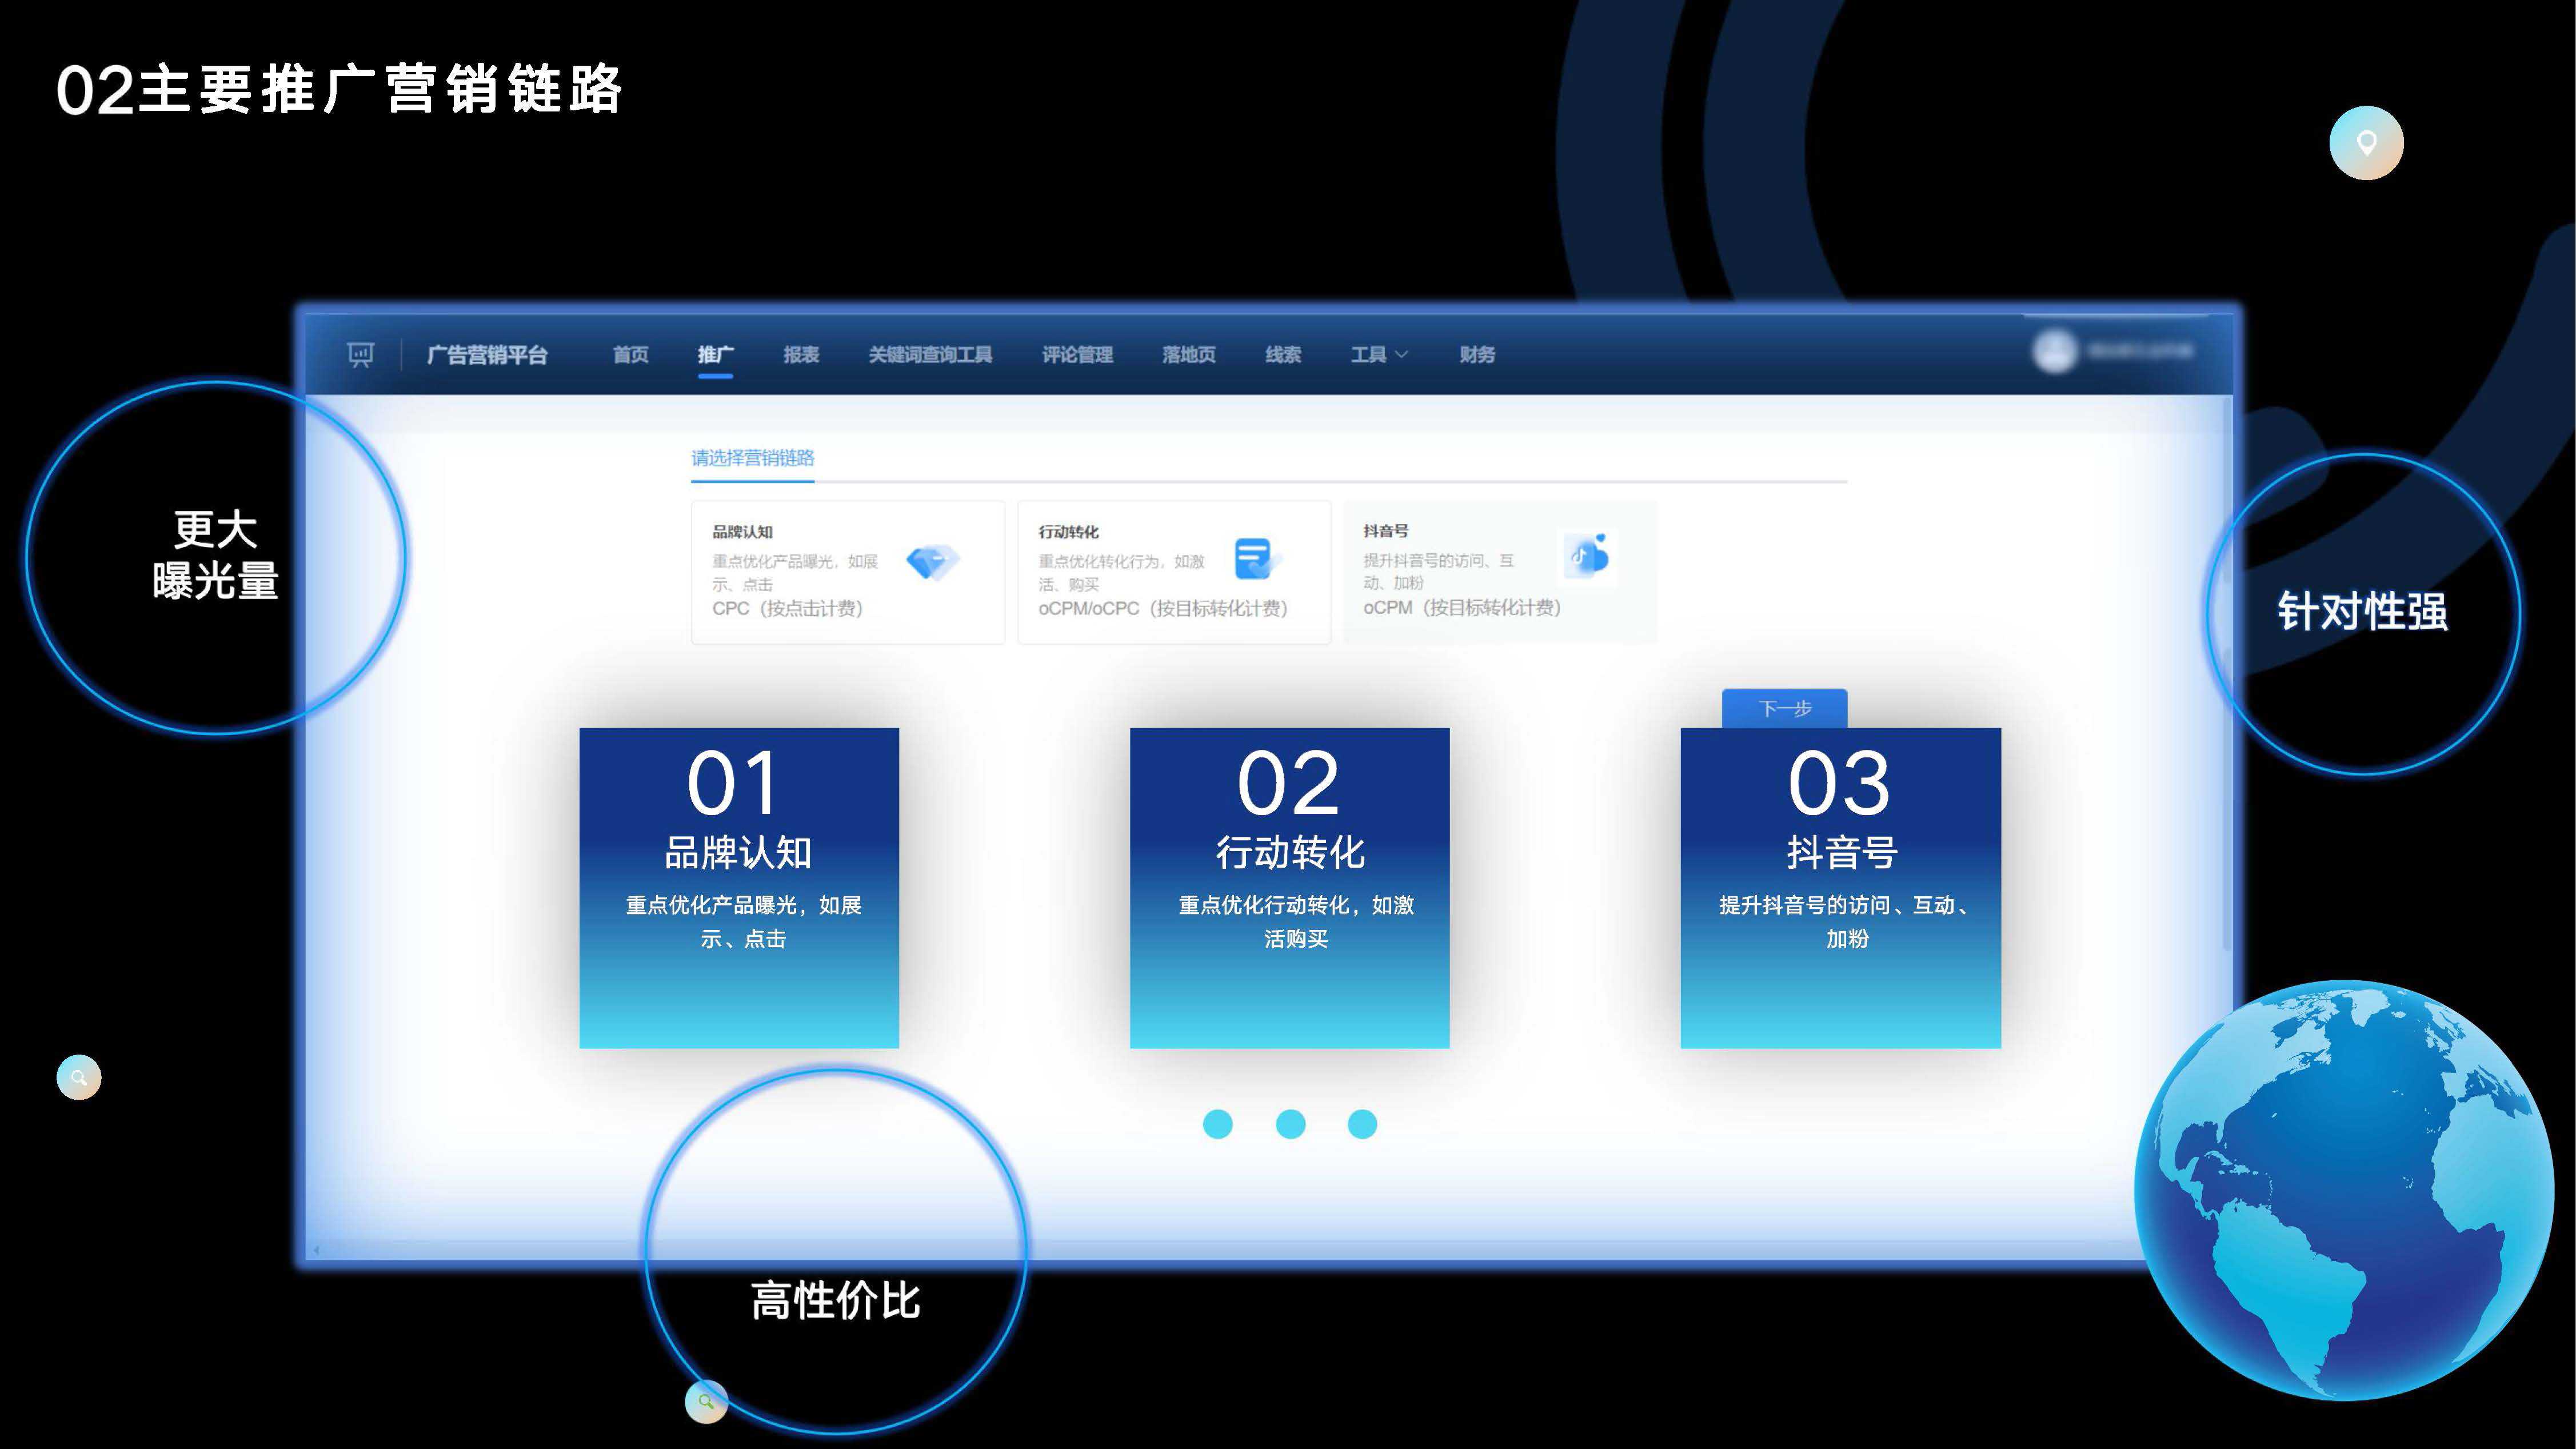
Task: Click the magnifier icon at the bottom left corner
Action: click(x=78, y=1077)
